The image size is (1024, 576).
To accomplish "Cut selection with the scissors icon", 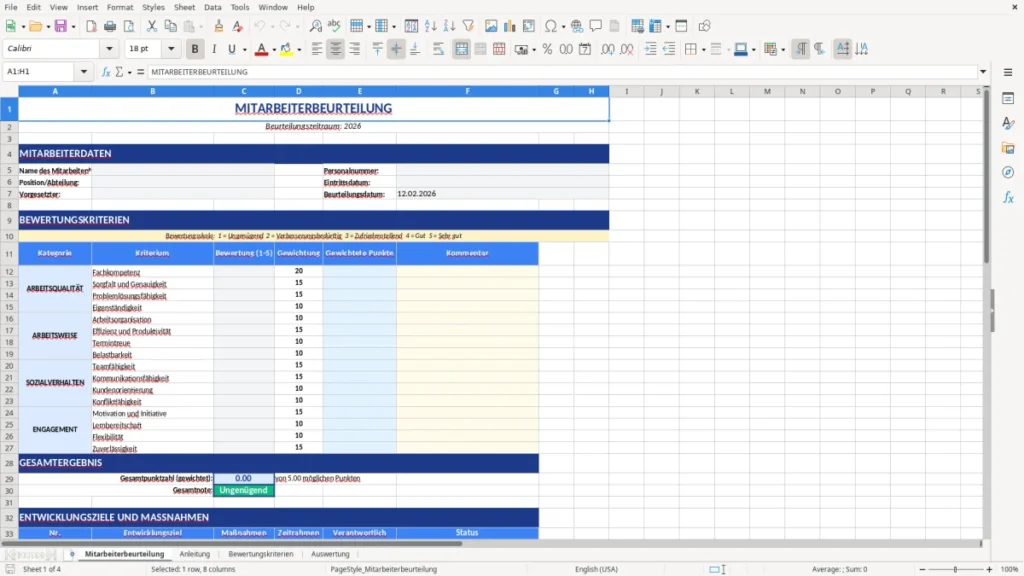I will (x=152, y=26).
